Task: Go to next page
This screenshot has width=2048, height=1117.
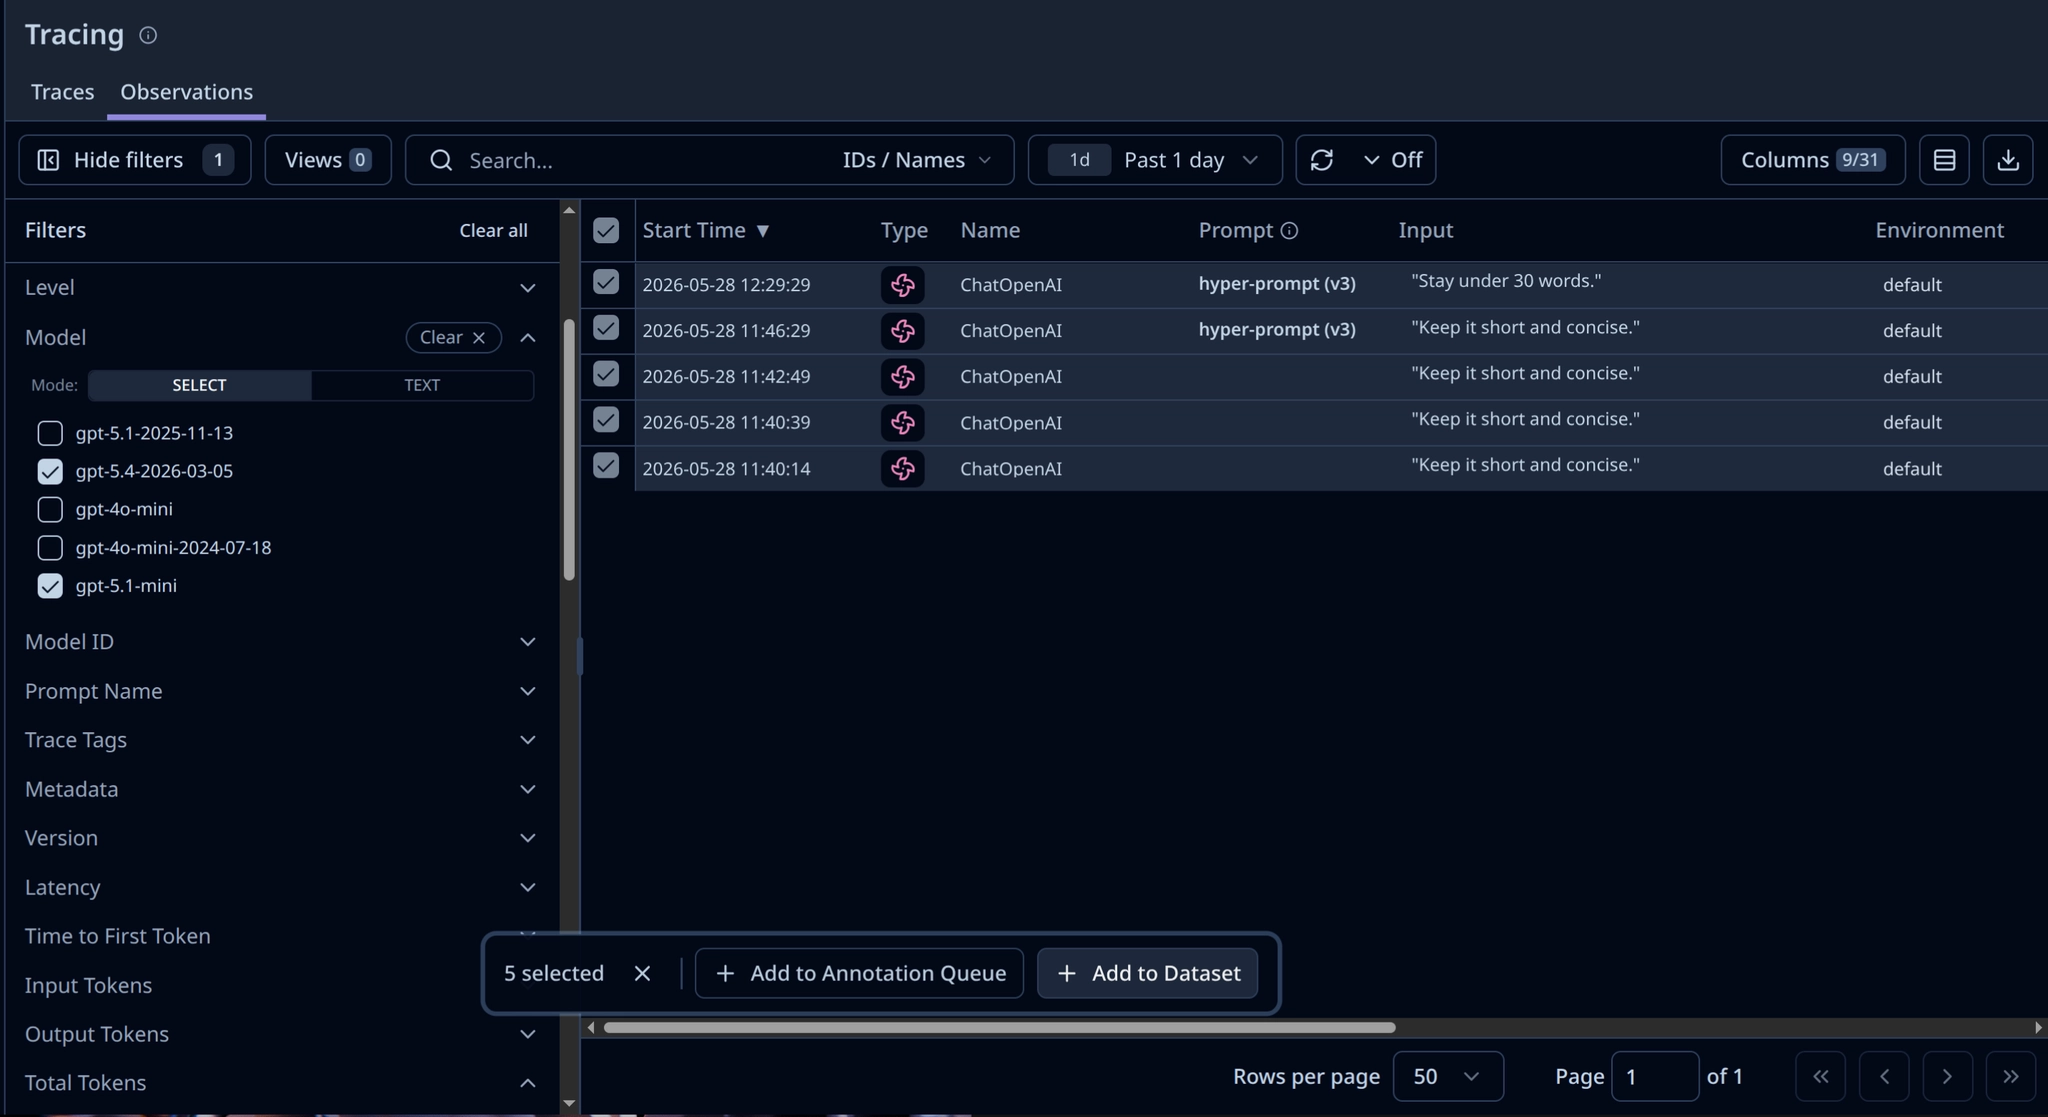Action: [1947, 1076]
